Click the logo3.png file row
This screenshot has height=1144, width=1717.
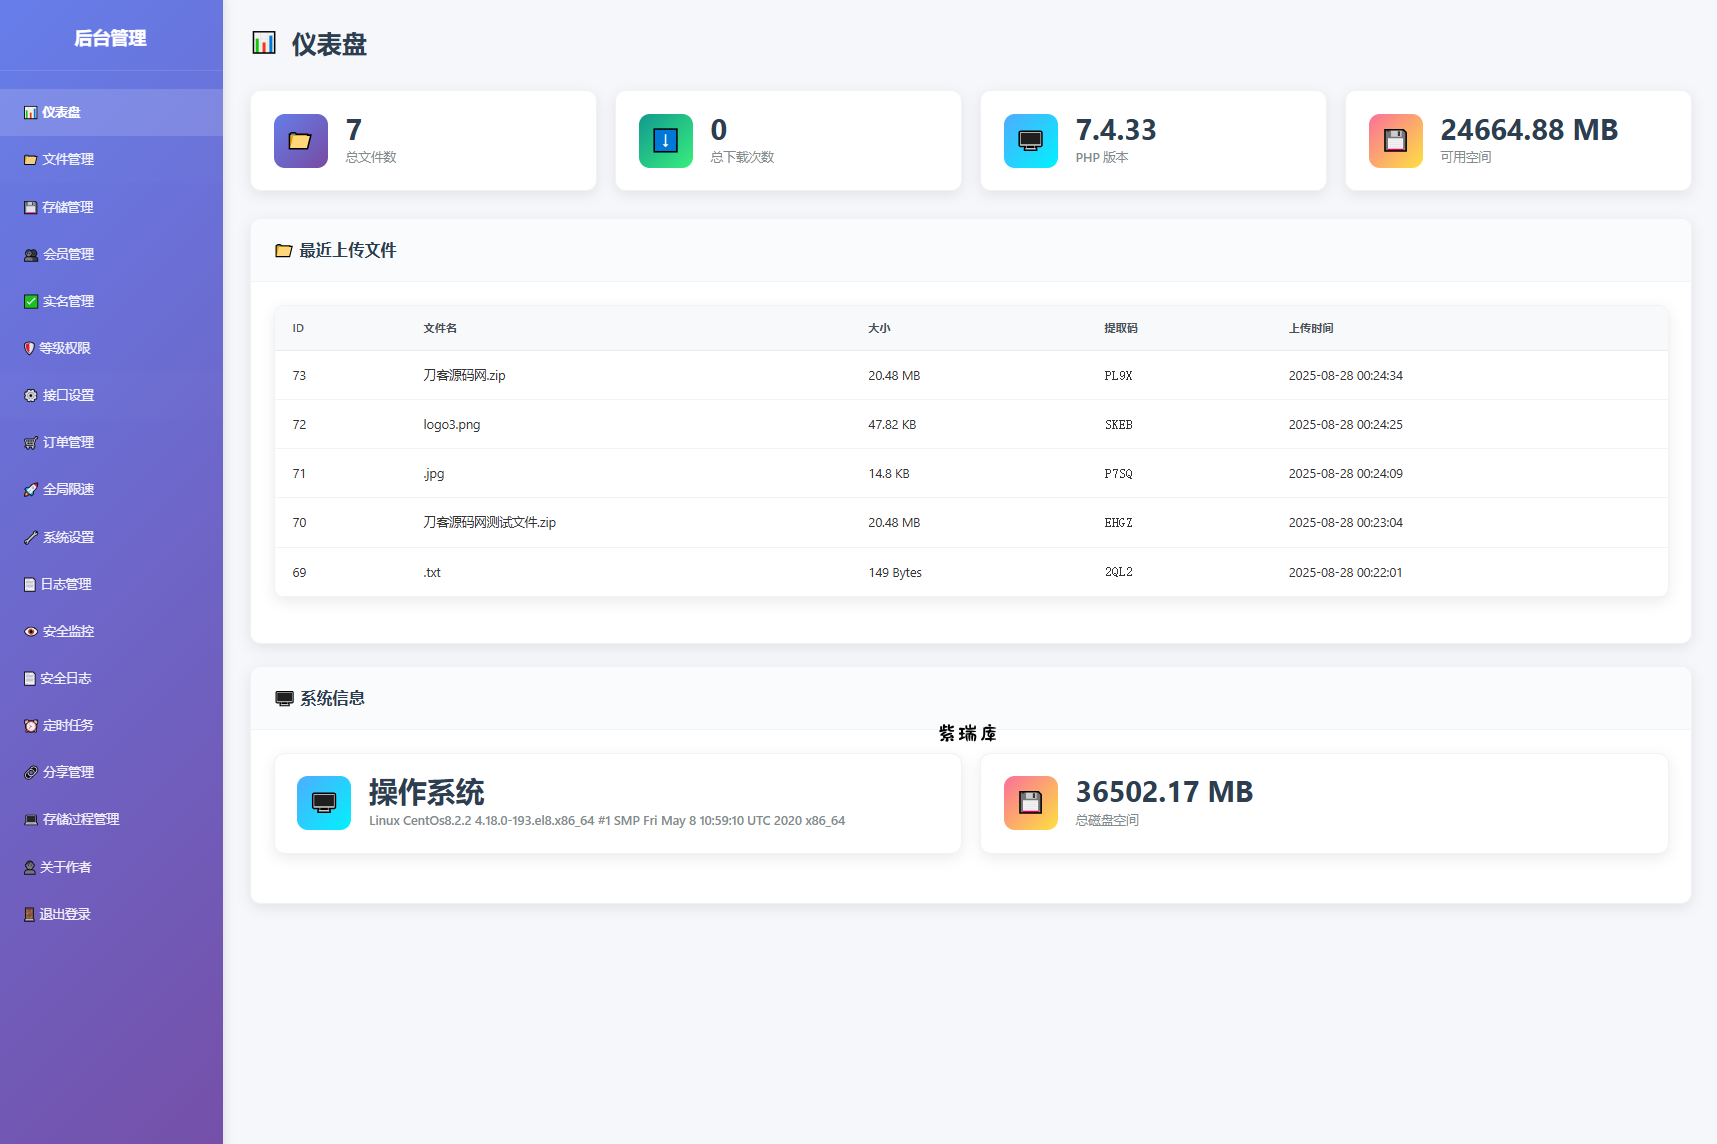(451, 425)
